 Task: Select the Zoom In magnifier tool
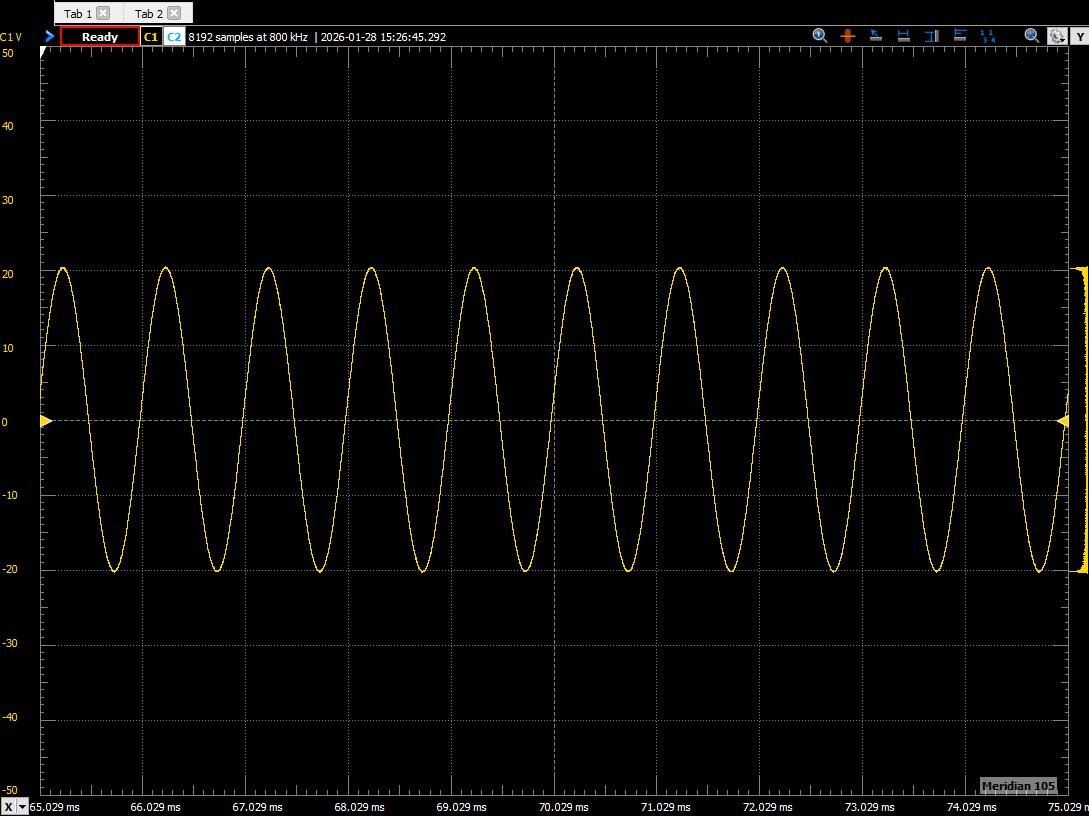[x=820, y=35]
